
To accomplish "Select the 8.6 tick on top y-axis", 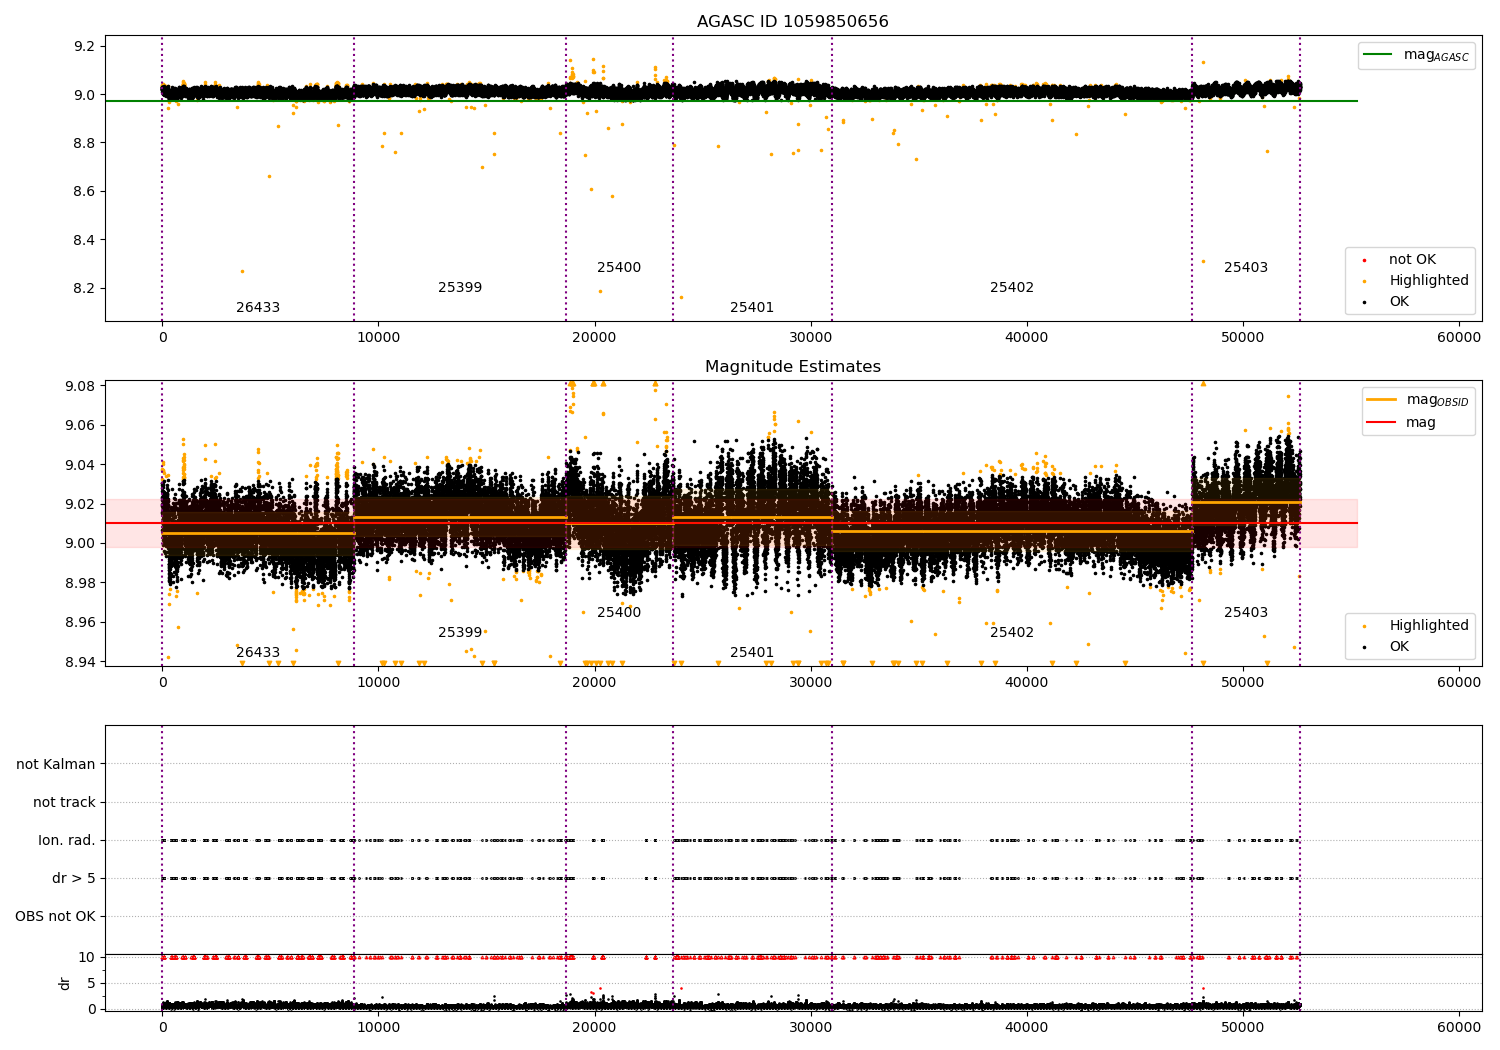I will [84, 192].
